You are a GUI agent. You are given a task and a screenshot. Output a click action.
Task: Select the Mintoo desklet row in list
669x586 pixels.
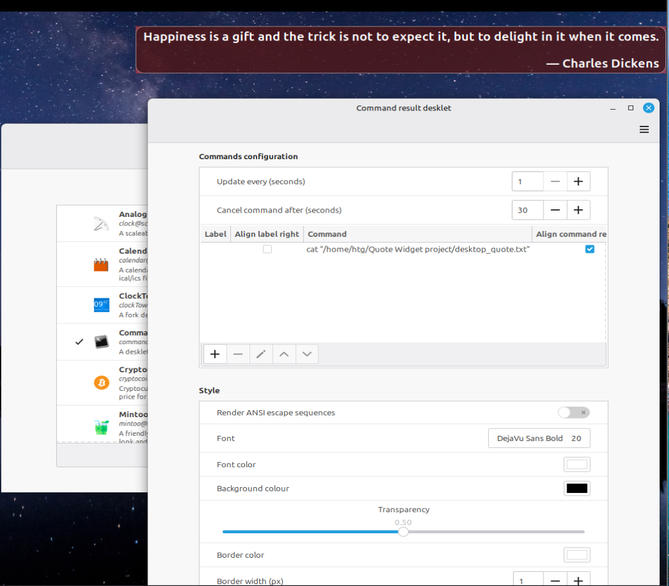(102, 424)
